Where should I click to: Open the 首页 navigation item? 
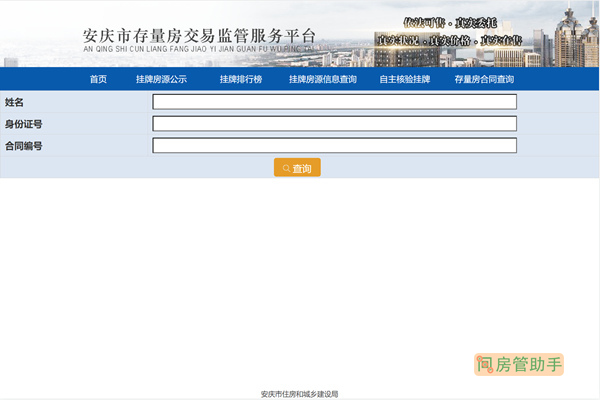click(x=98, y=79)
